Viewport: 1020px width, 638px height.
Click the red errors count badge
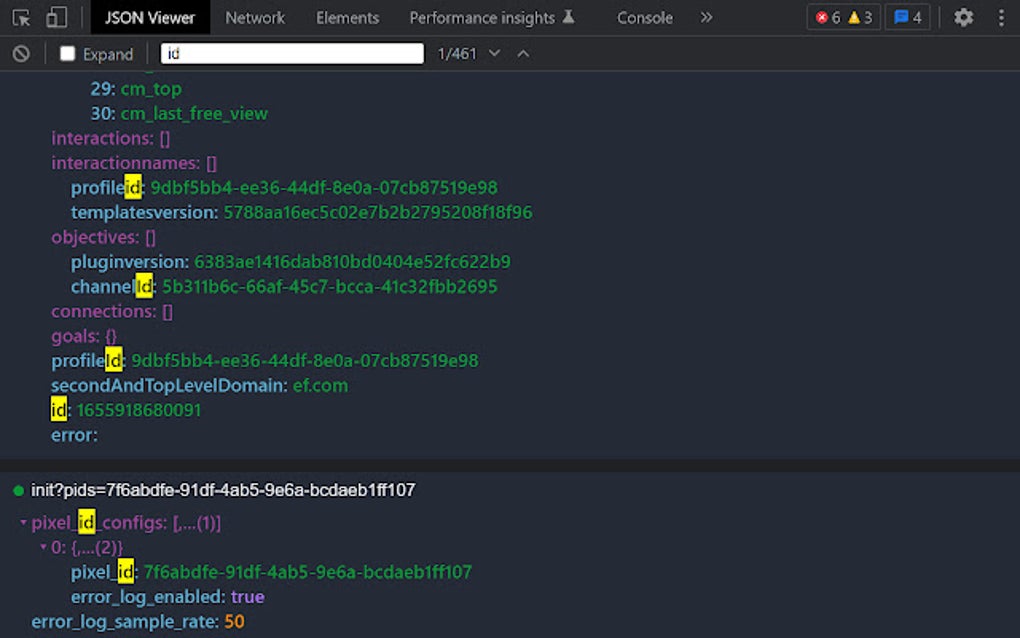pos(827,18)
